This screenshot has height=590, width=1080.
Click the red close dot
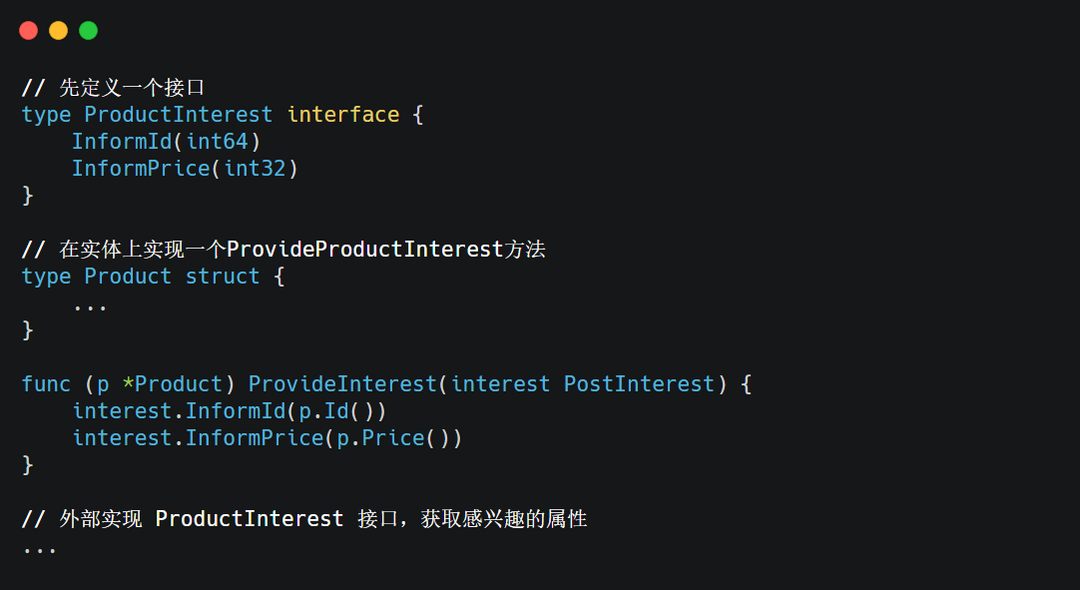coord(28,30)
